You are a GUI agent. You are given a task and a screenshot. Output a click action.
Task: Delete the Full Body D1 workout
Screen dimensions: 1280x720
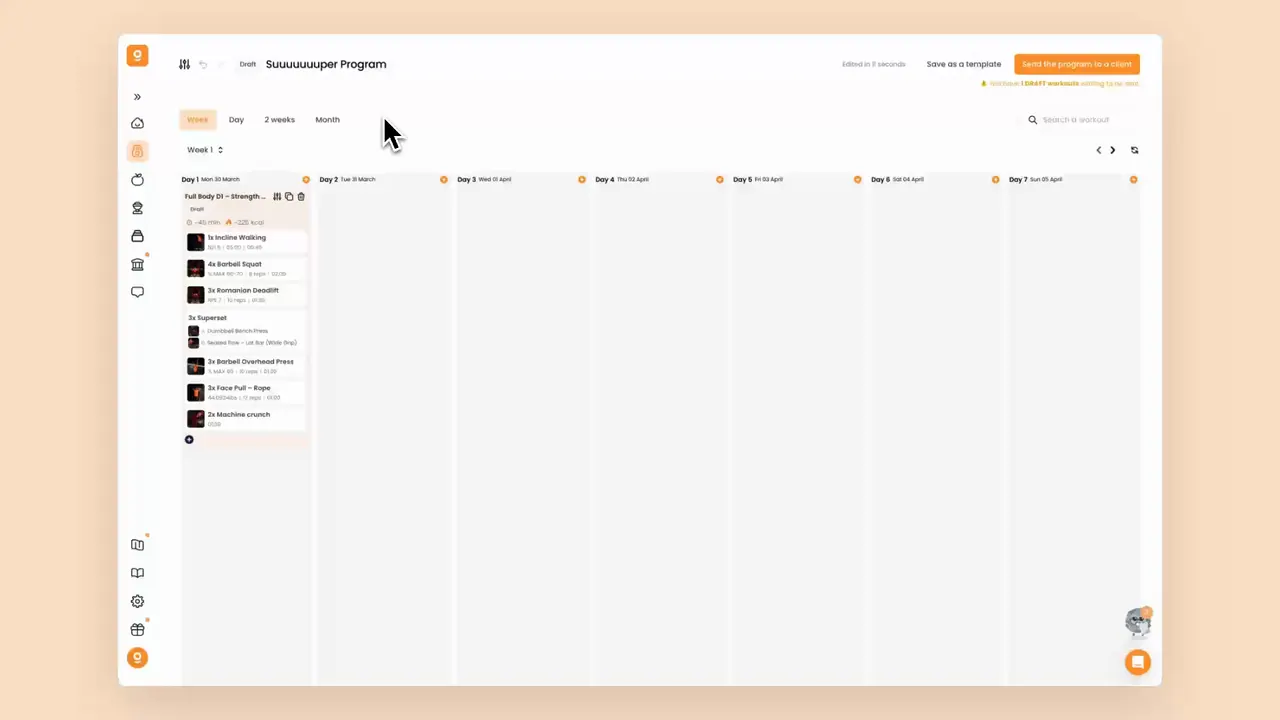[301, 197]
